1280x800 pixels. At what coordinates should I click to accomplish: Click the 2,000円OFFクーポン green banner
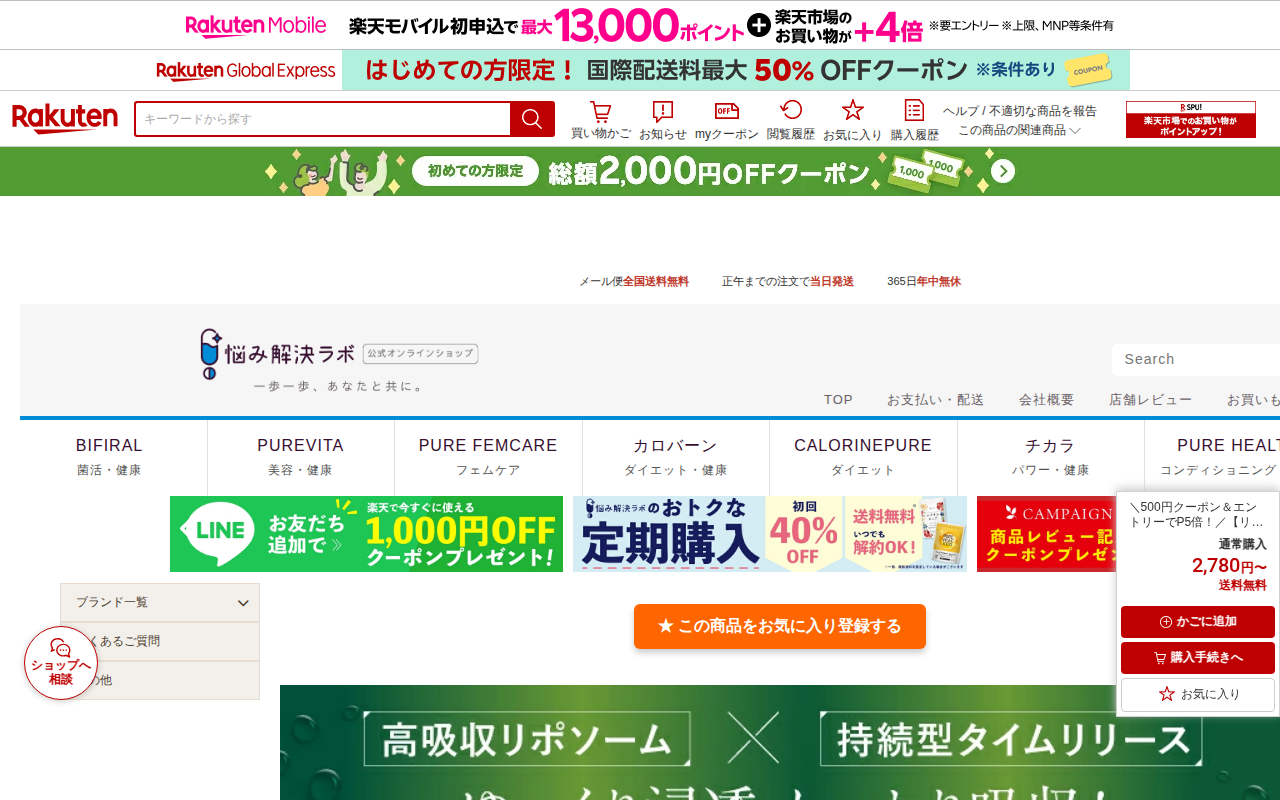(x=640, y=172)
